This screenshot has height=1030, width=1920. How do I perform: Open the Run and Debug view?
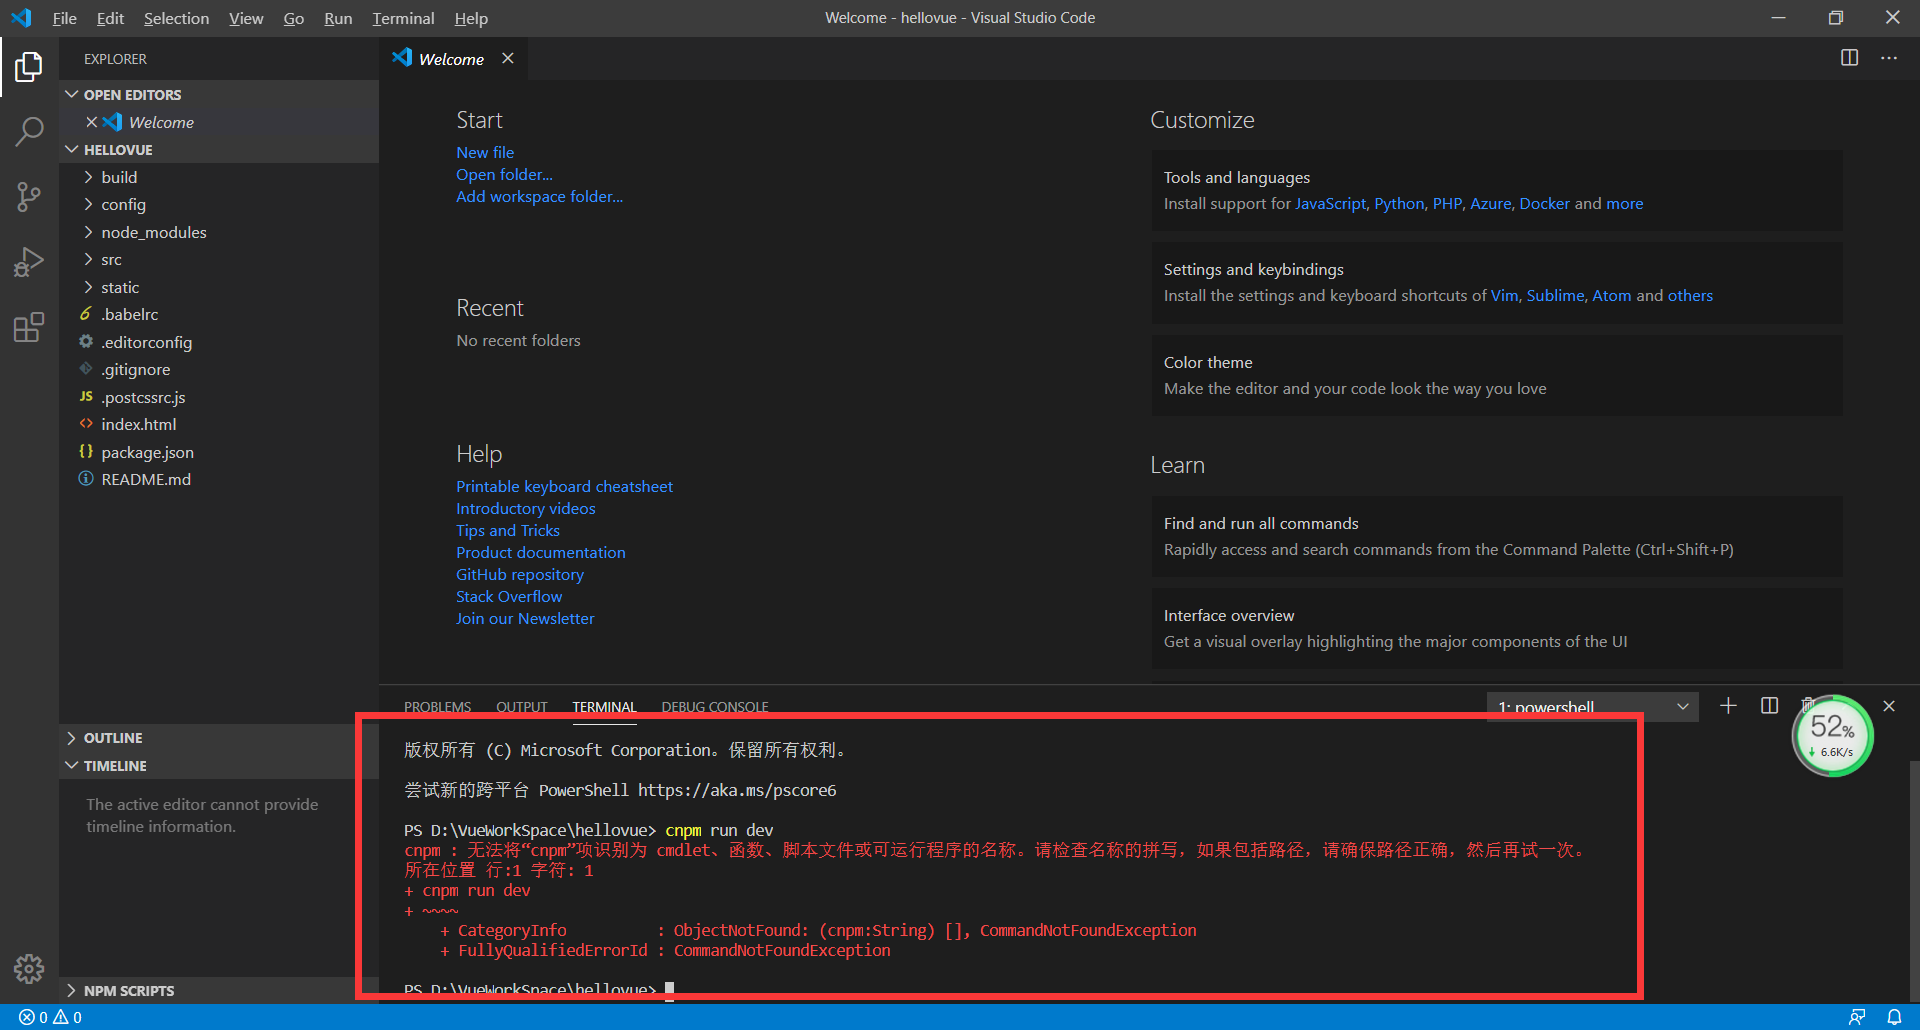29,262
